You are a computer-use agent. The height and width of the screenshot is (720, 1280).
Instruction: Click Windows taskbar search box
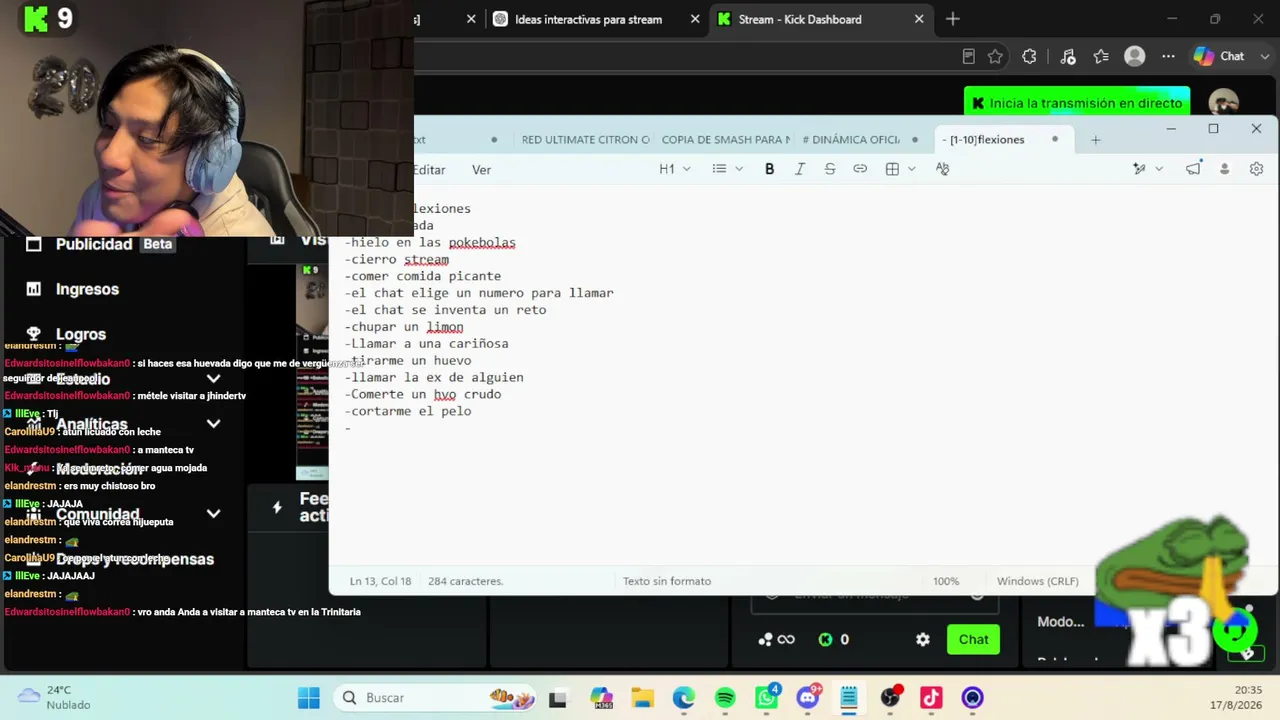click(x=436, y=698)
